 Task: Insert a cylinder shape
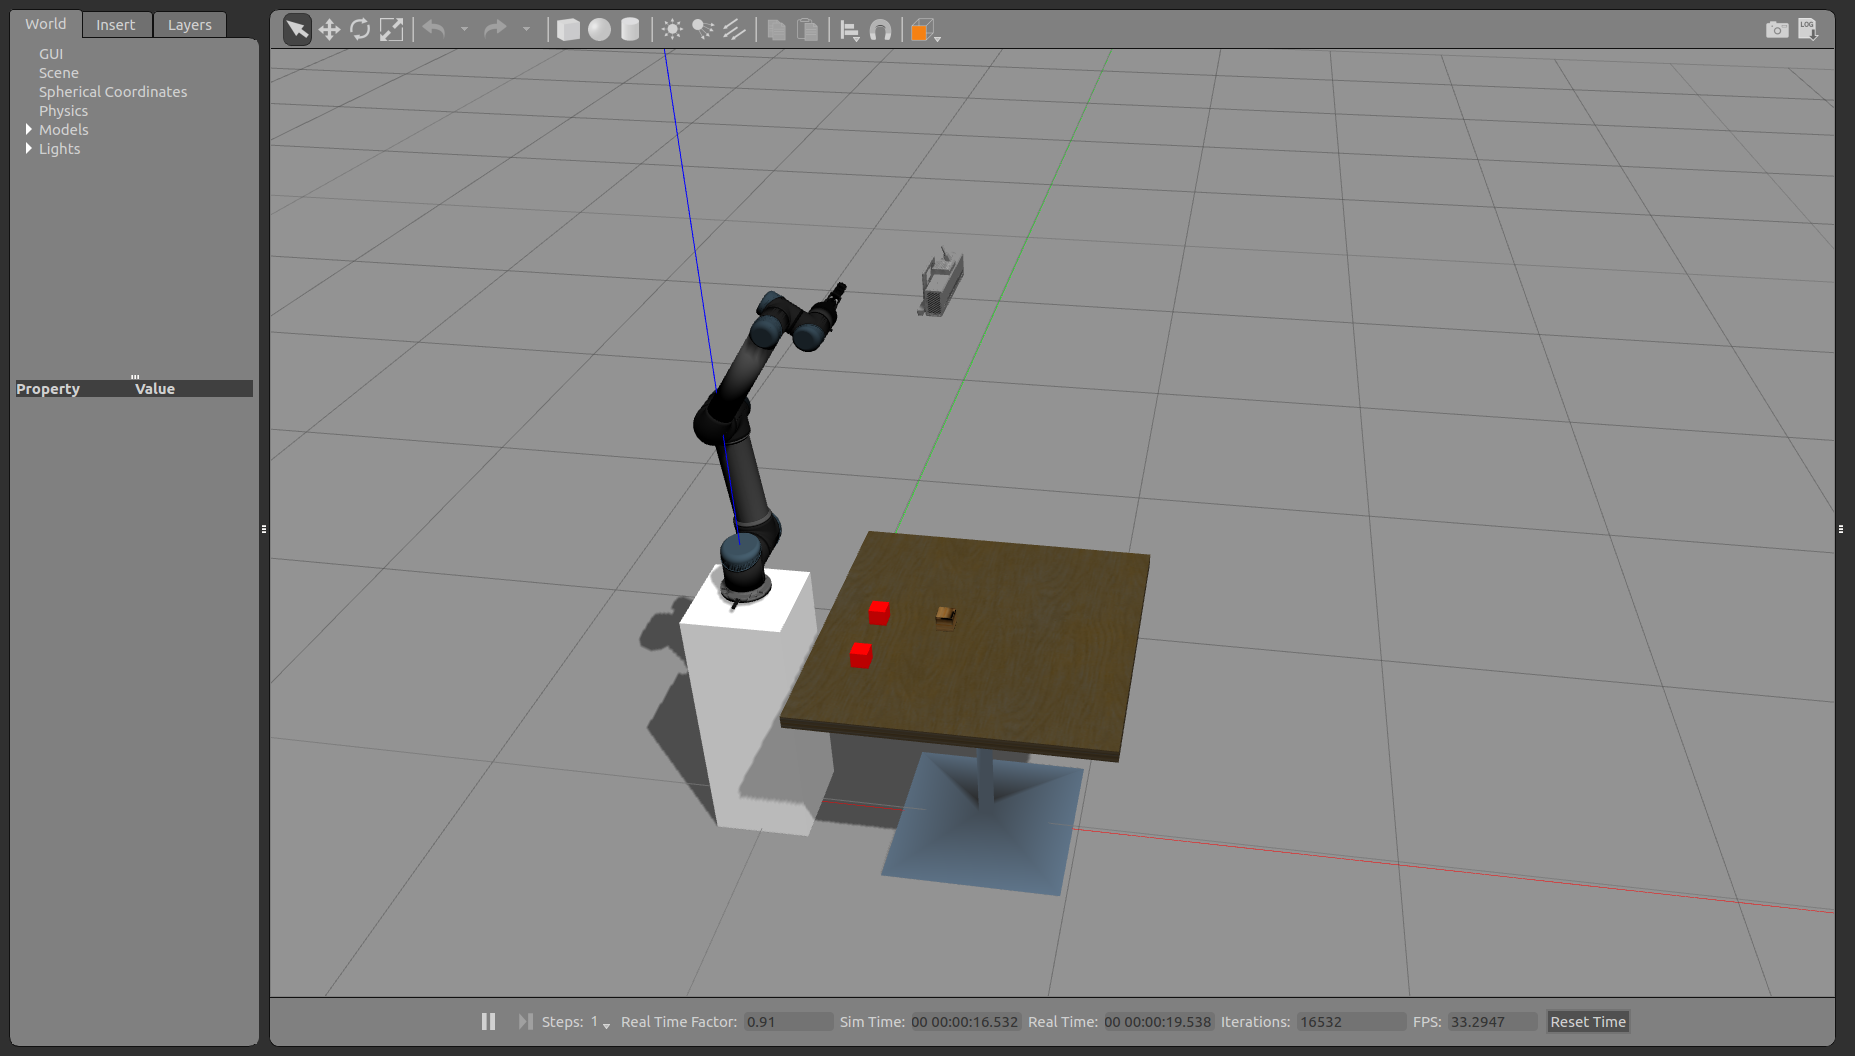(630, 30)
